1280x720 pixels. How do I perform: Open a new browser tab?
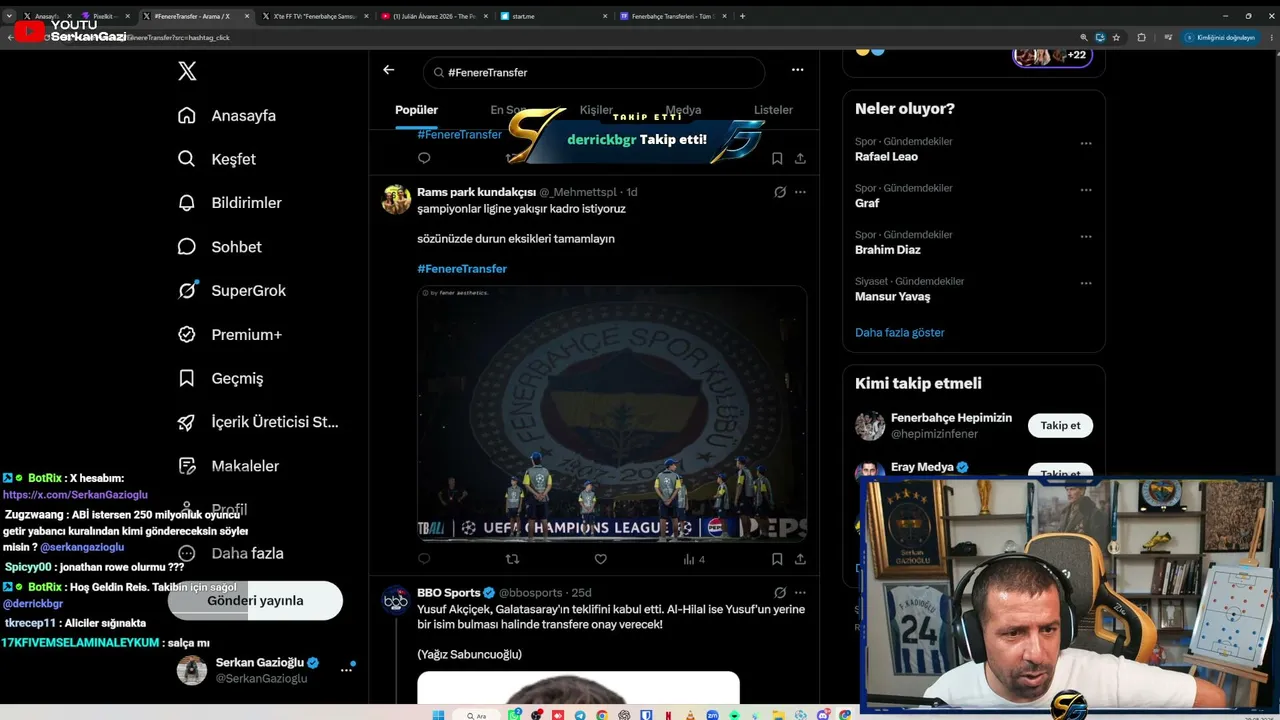coord(742,16)
